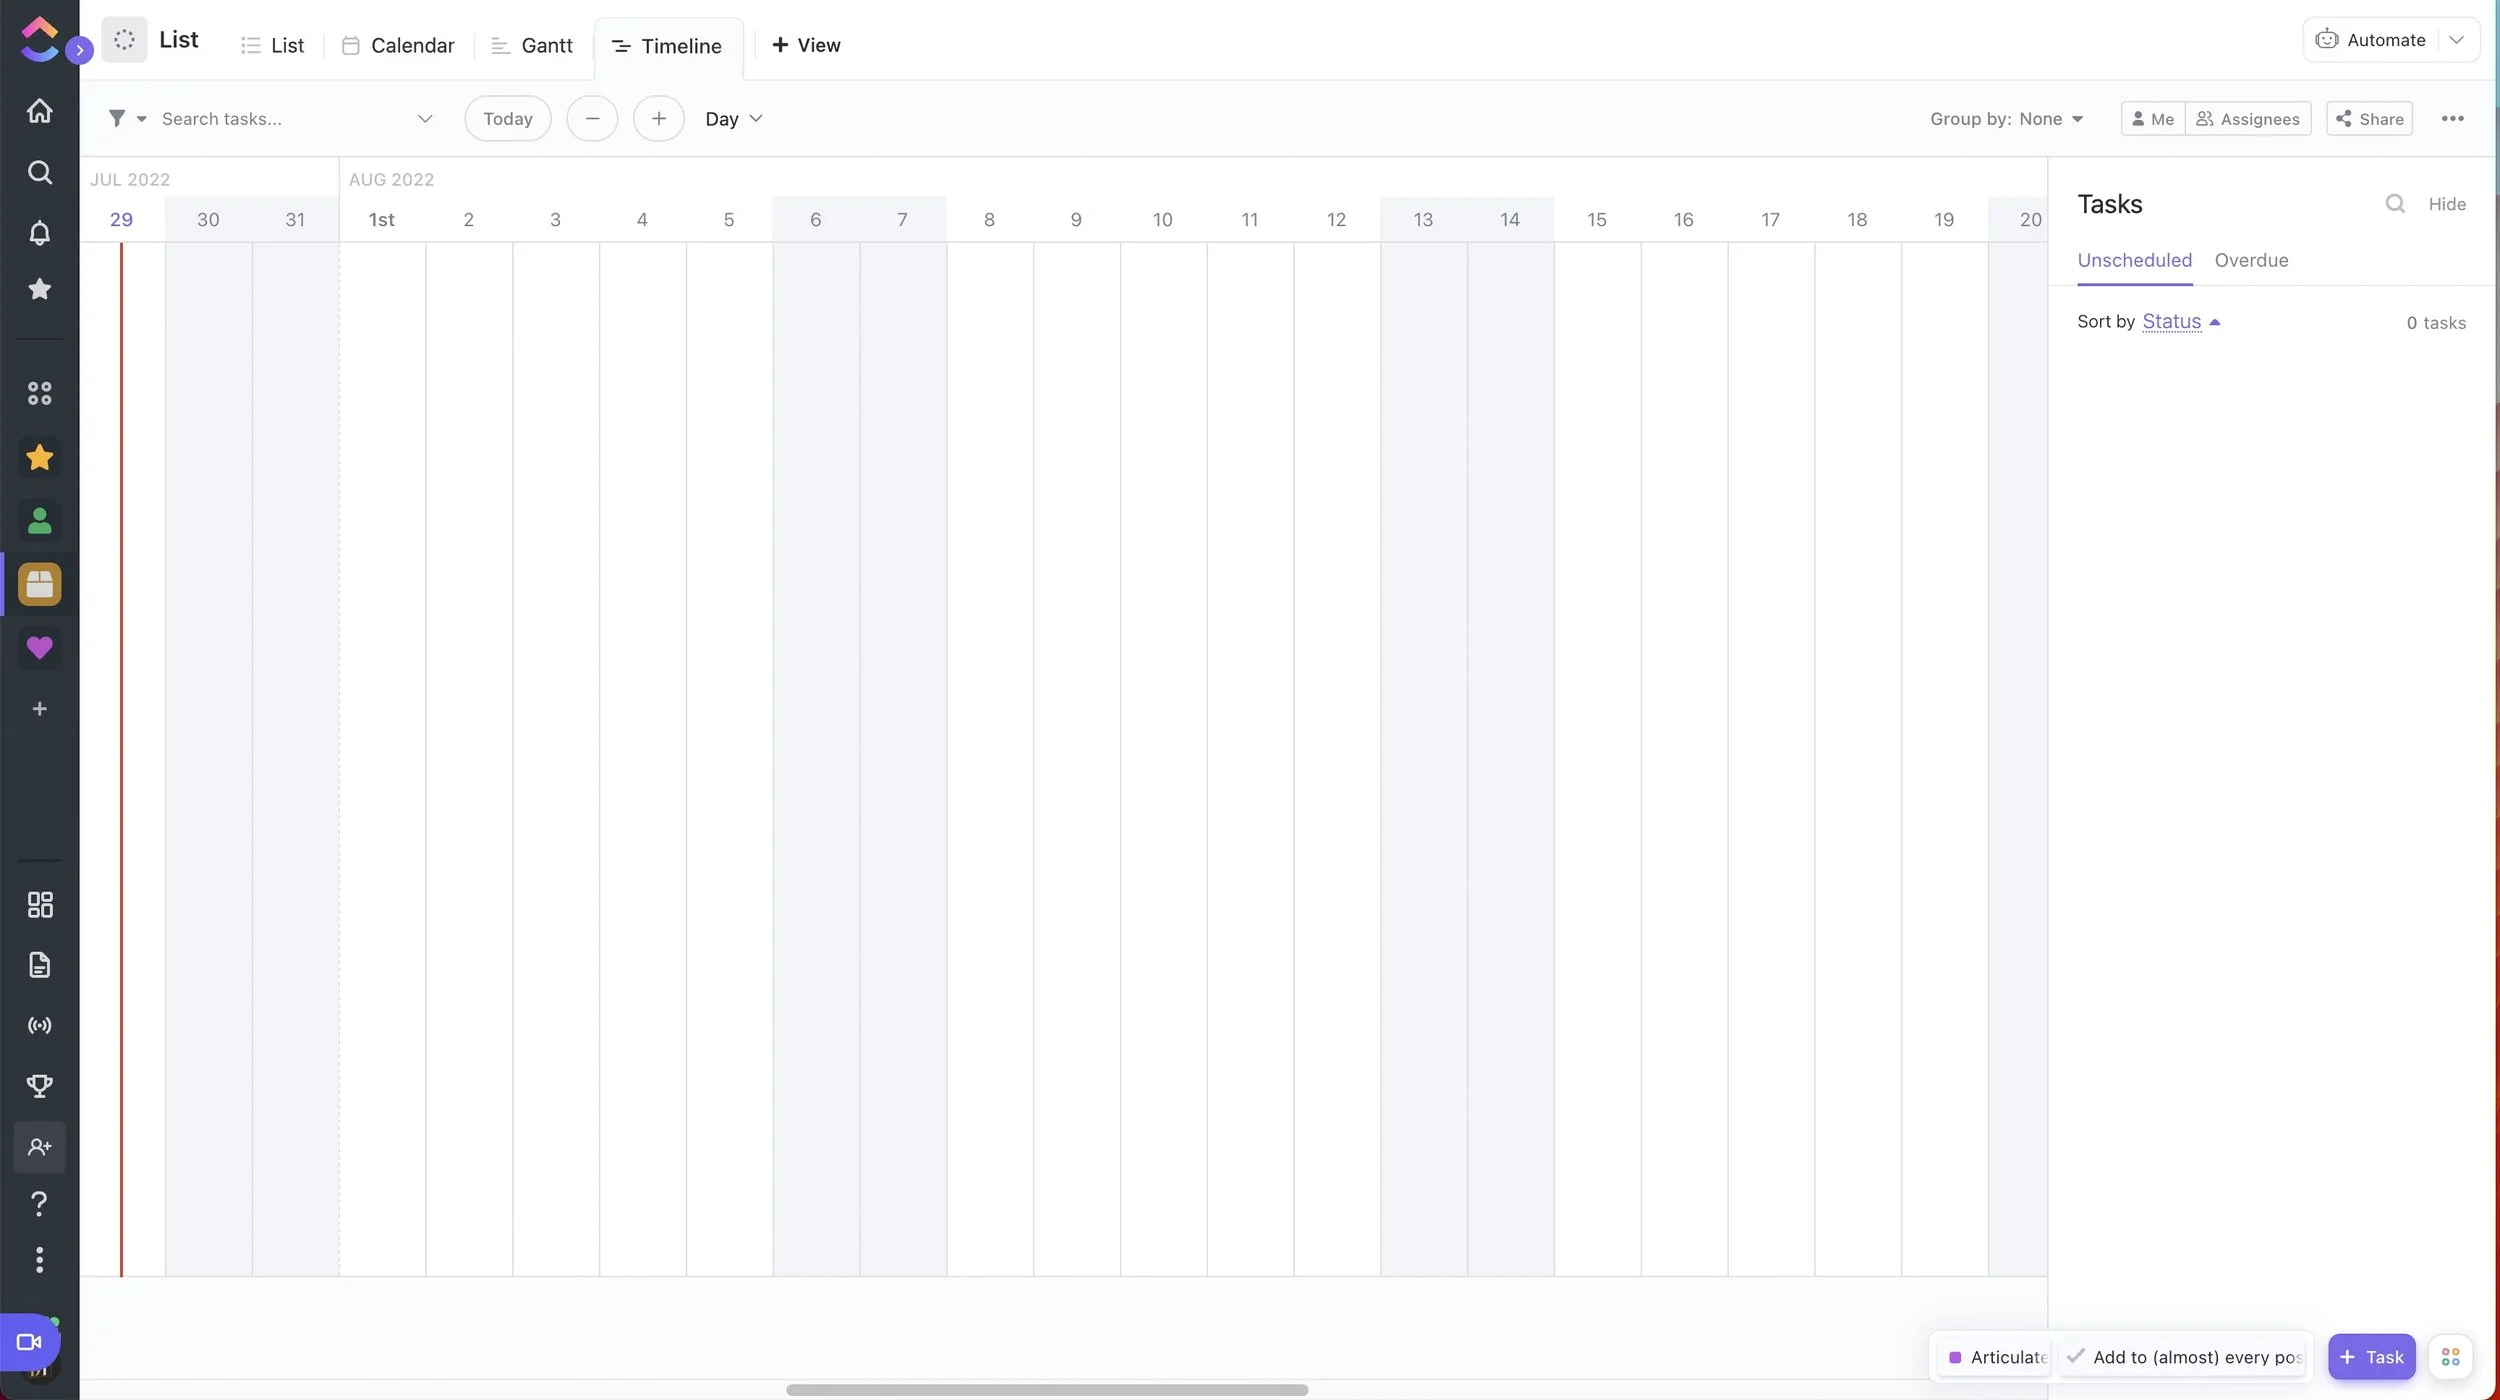2500x1400 pixels.
Task: Click the Today button
Action: point(508,119)
